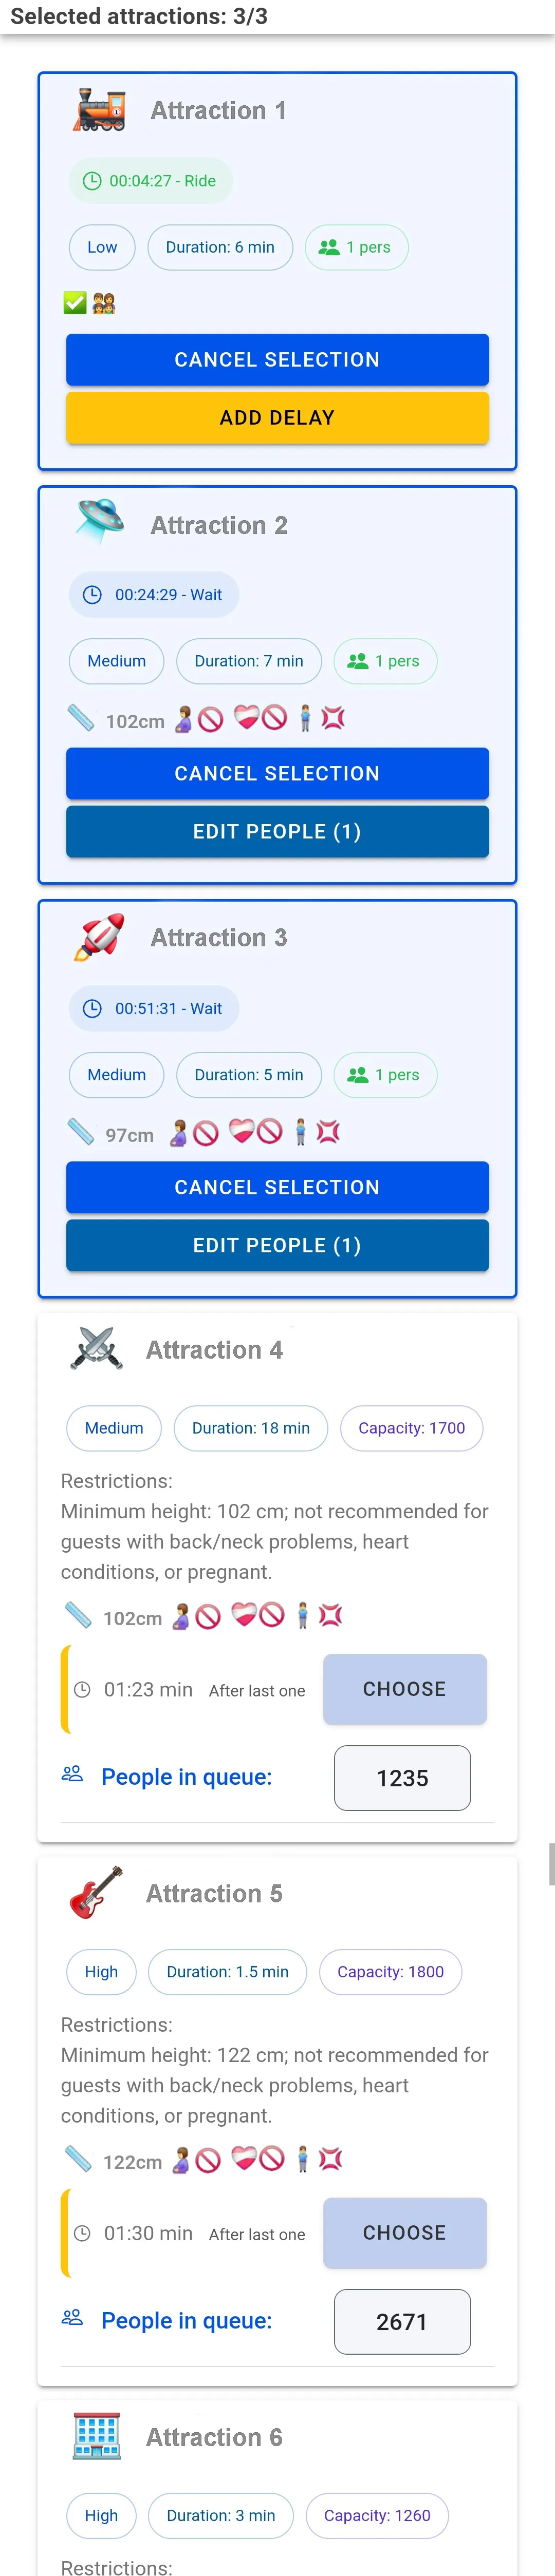Click the 1235 people in queue field
Screen dimensions: 555x2576
pos(402,1778)
